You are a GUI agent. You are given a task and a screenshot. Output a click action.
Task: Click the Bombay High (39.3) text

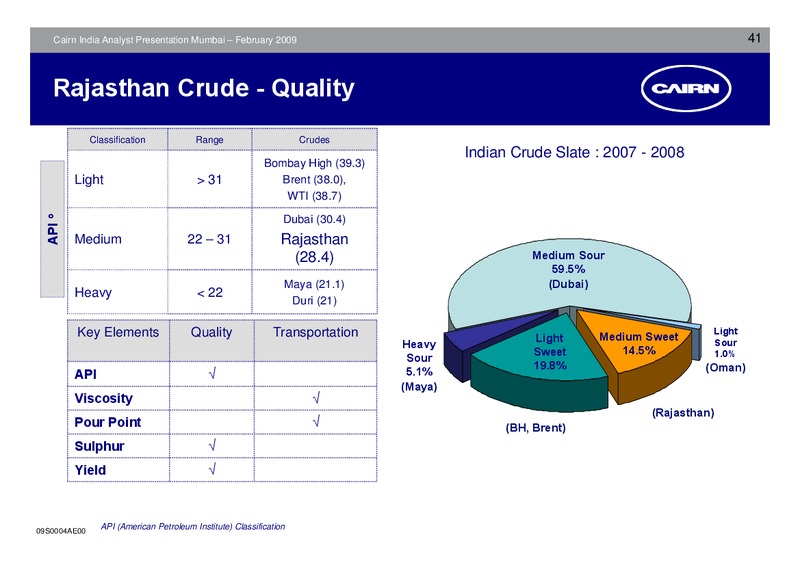tap(314, 163)
